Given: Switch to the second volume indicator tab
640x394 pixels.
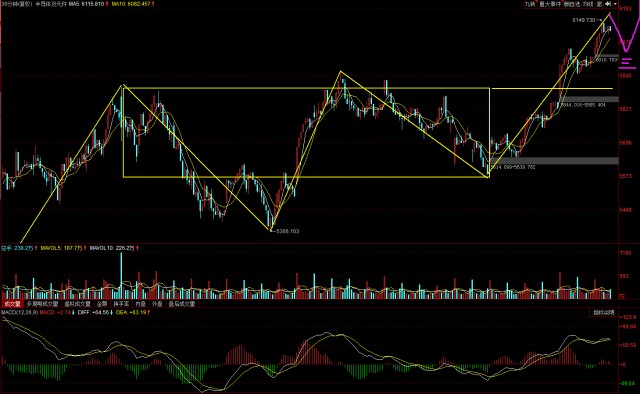Looking at the screenshot, I should 42,304.
